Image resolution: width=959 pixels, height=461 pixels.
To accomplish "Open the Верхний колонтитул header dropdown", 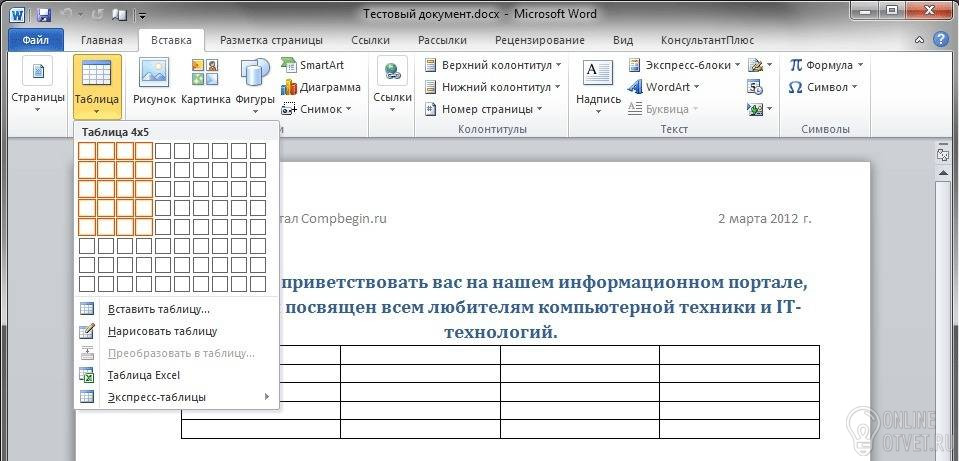I will tap(492, 65).
